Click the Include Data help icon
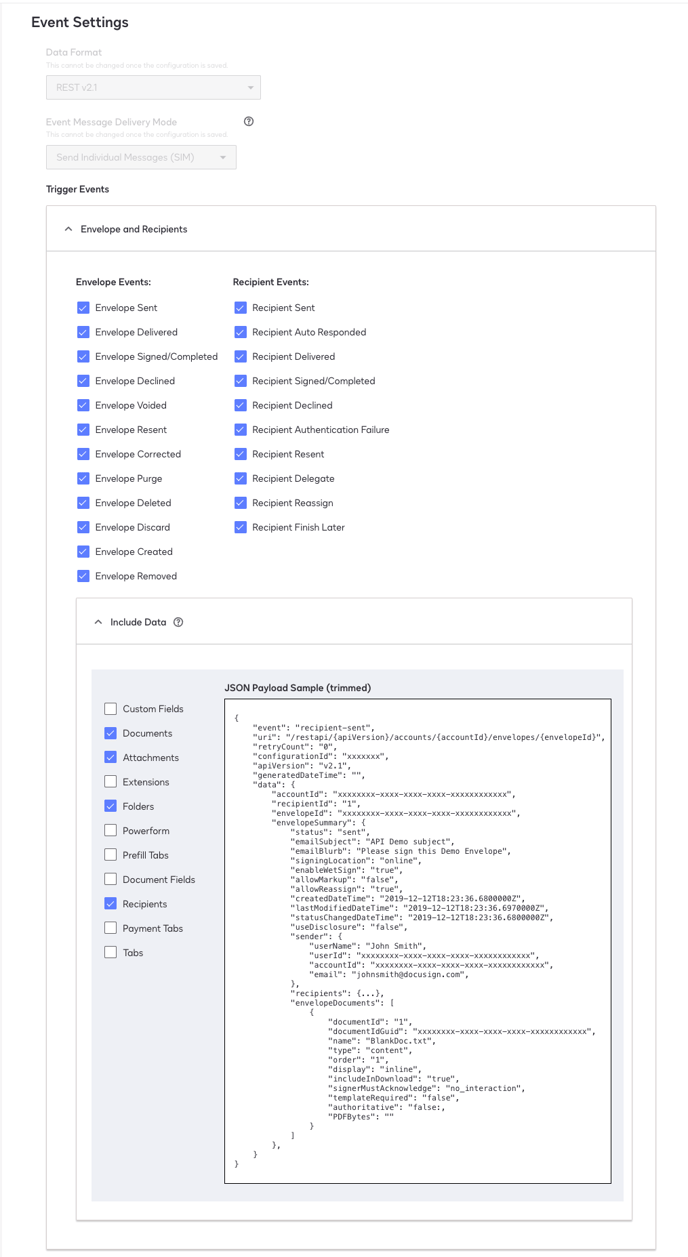Screen dimensions: 688x1257 click(x=178, y=622)
